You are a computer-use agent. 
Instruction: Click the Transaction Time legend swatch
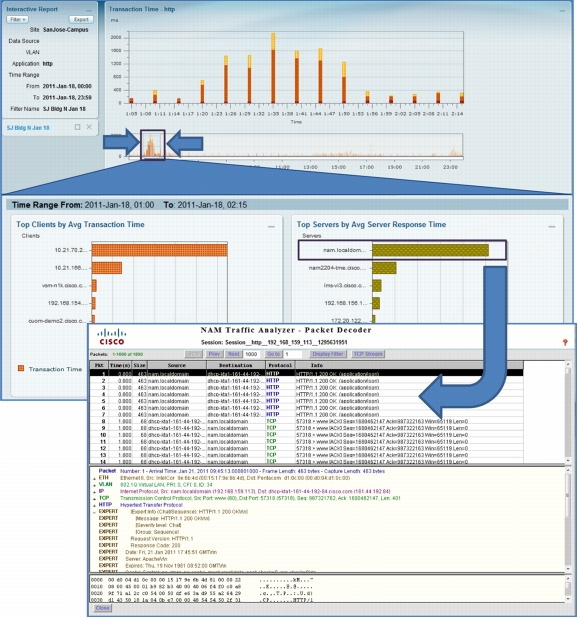click(21, 368)
